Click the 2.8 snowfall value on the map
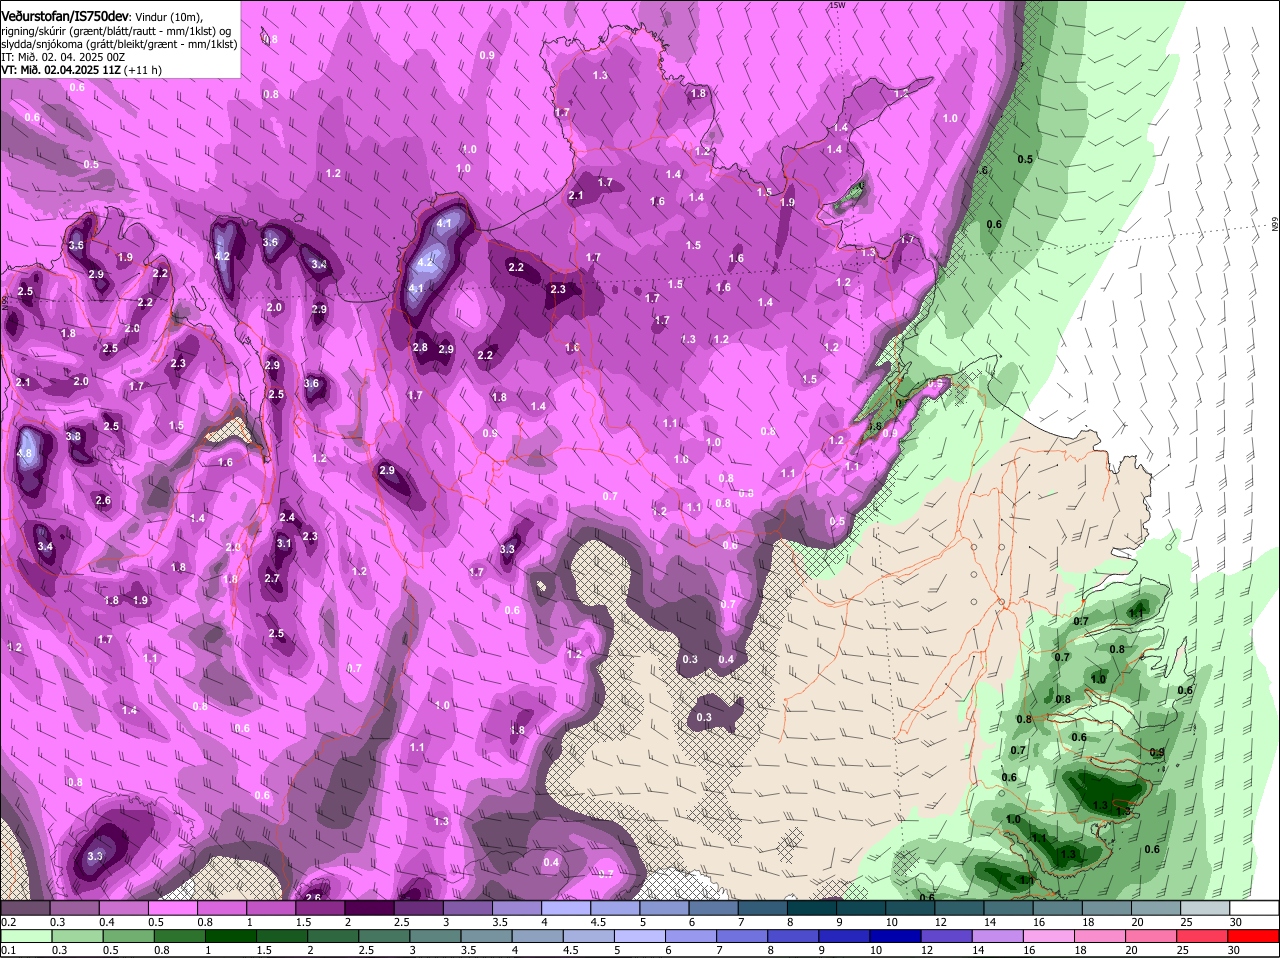Image resolution: width=1280 pixels, height=958 pixels. coord(420,347)
